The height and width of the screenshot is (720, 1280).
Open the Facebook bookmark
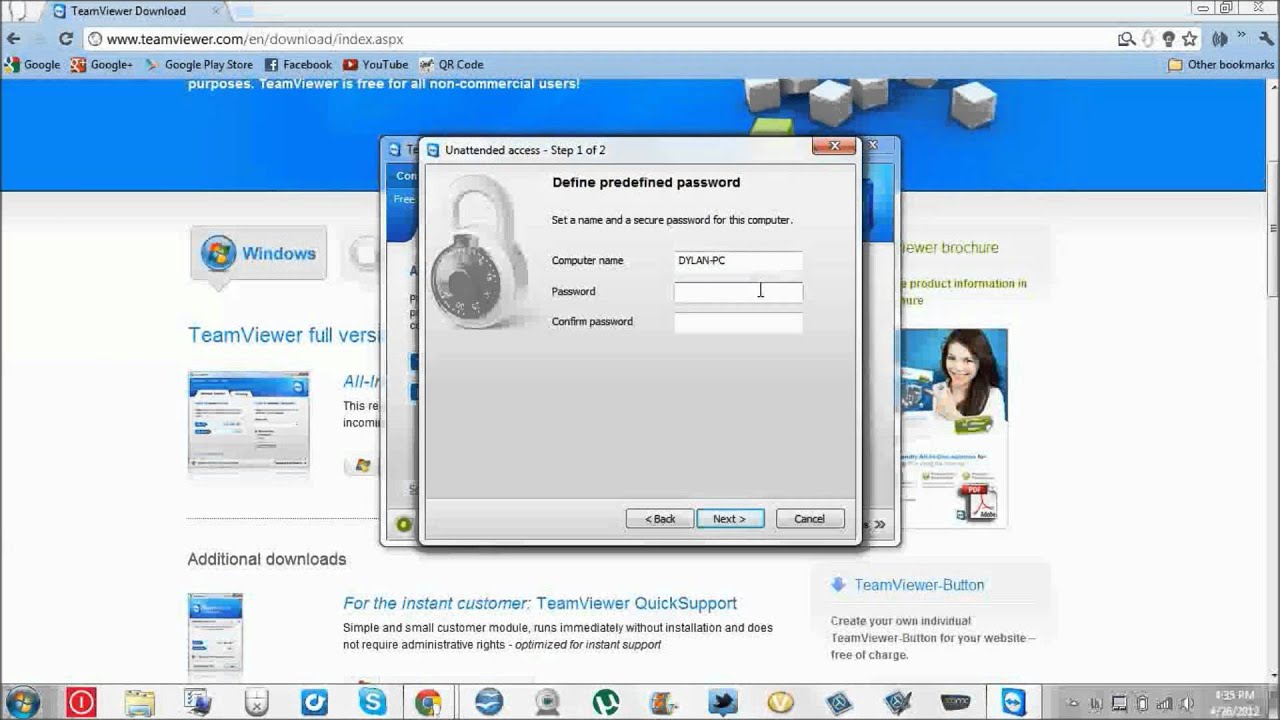298,64
